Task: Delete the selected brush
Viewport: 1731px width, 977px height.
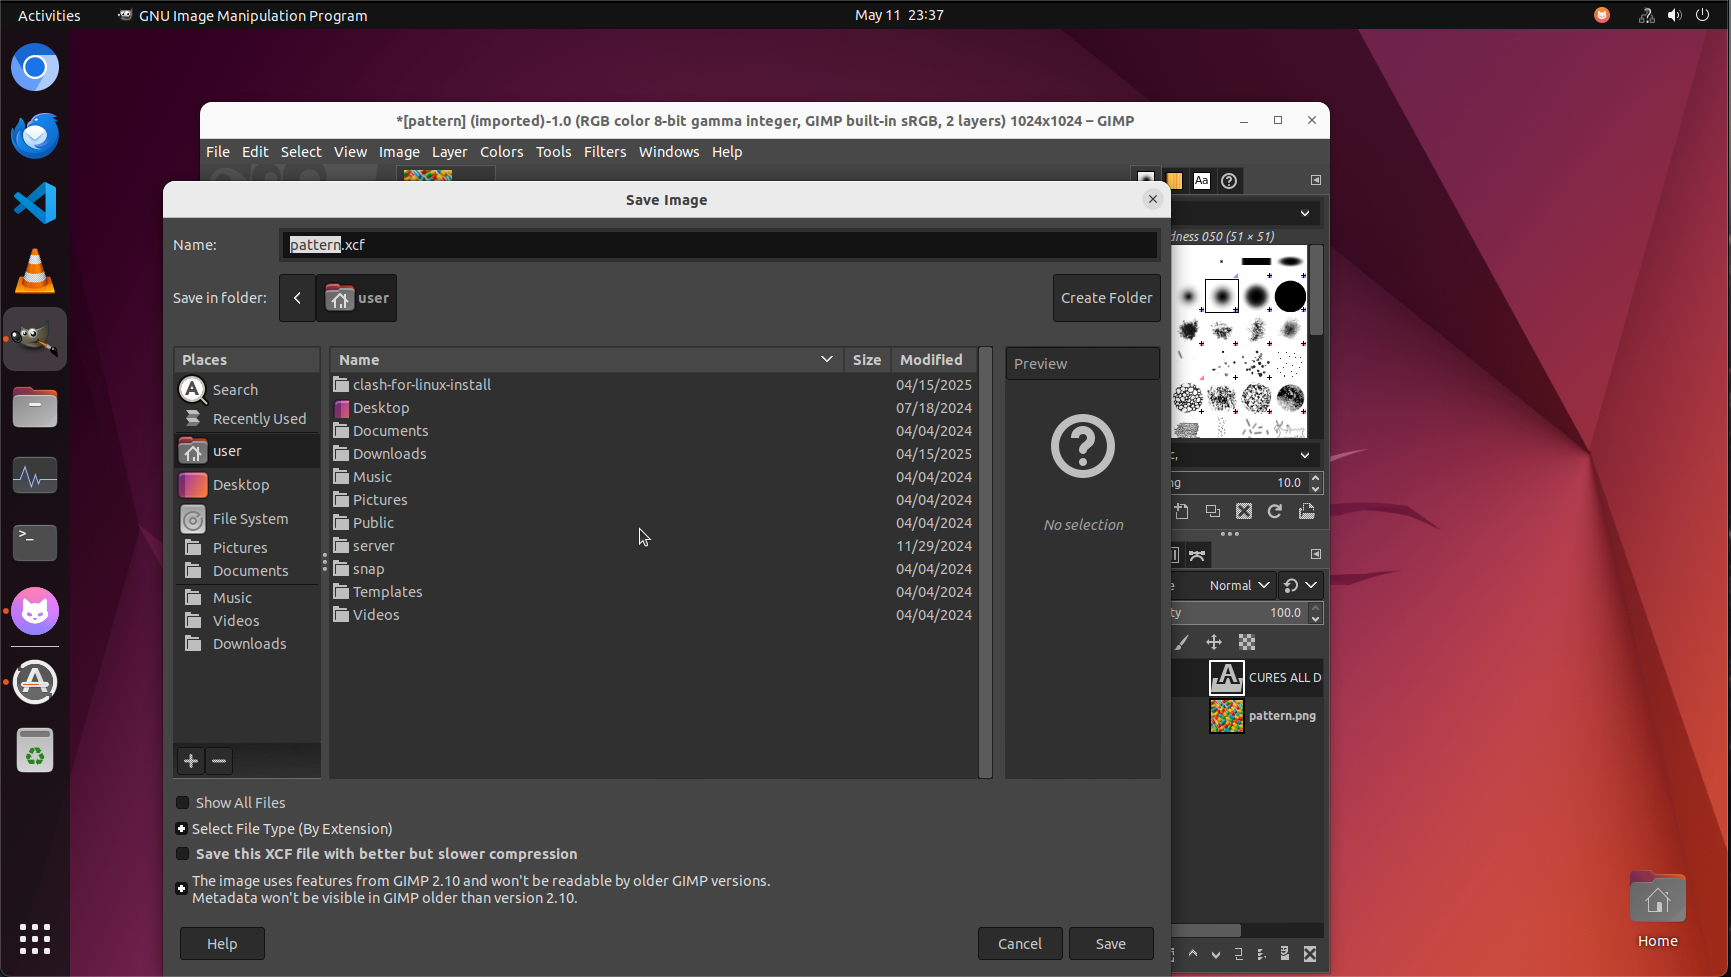Action: pos(1244,511)
